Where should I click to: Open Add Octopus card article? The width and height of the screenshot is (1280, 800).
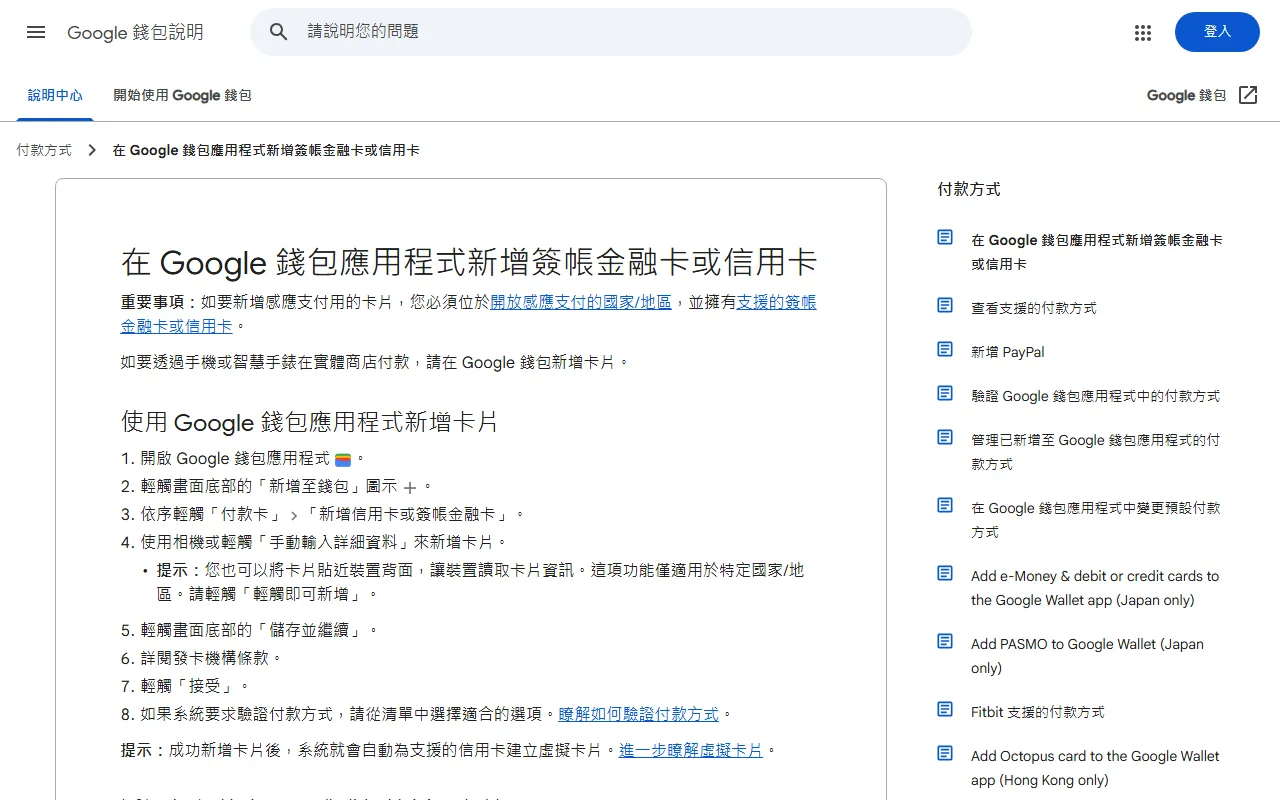pyautogui.click(x=1095, y=768)
